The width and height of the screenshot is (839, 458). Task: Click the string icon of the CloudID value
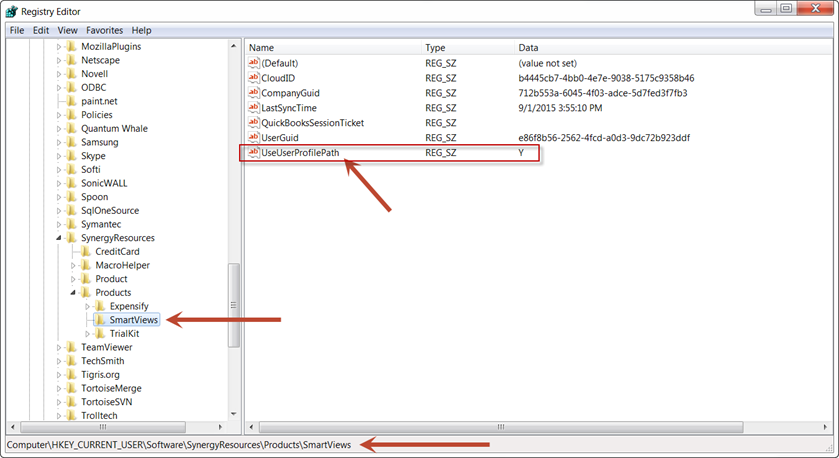pyautogui.click(x=254, y=78)
